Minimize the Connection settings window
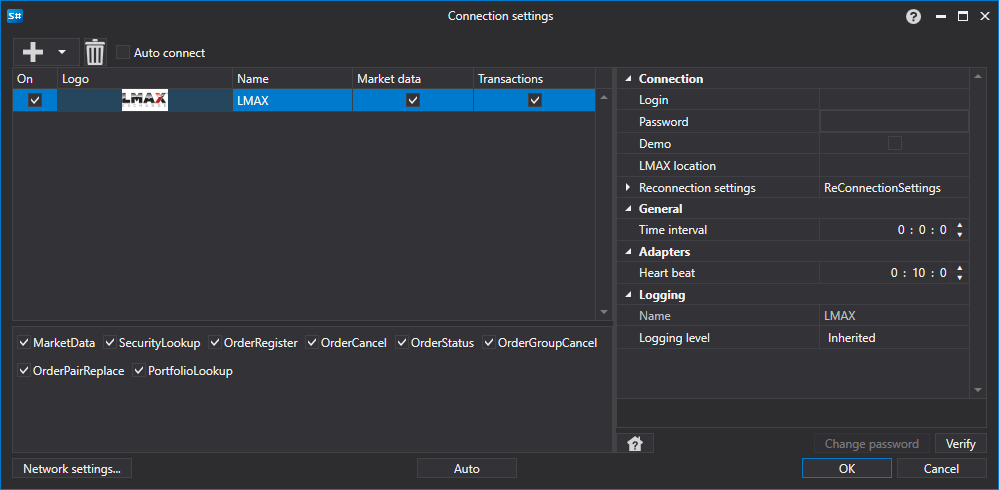 [940, 17]
